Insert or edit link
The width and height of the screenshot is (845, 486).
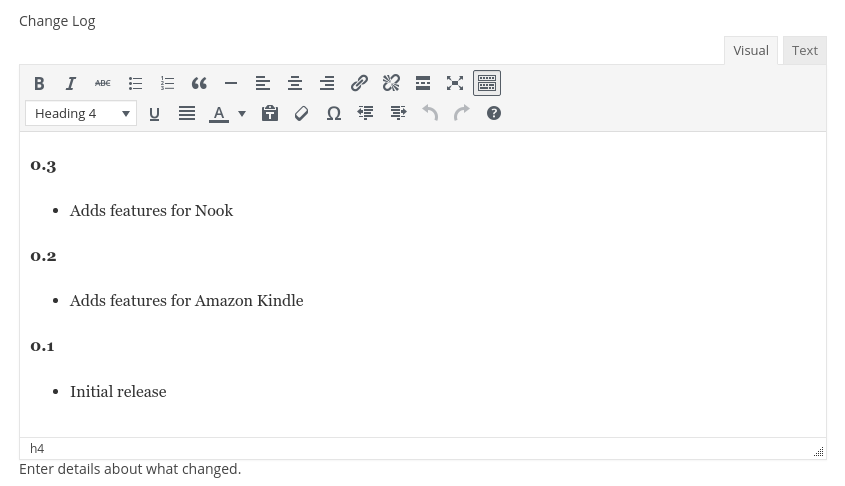click(x=359, y=83)
